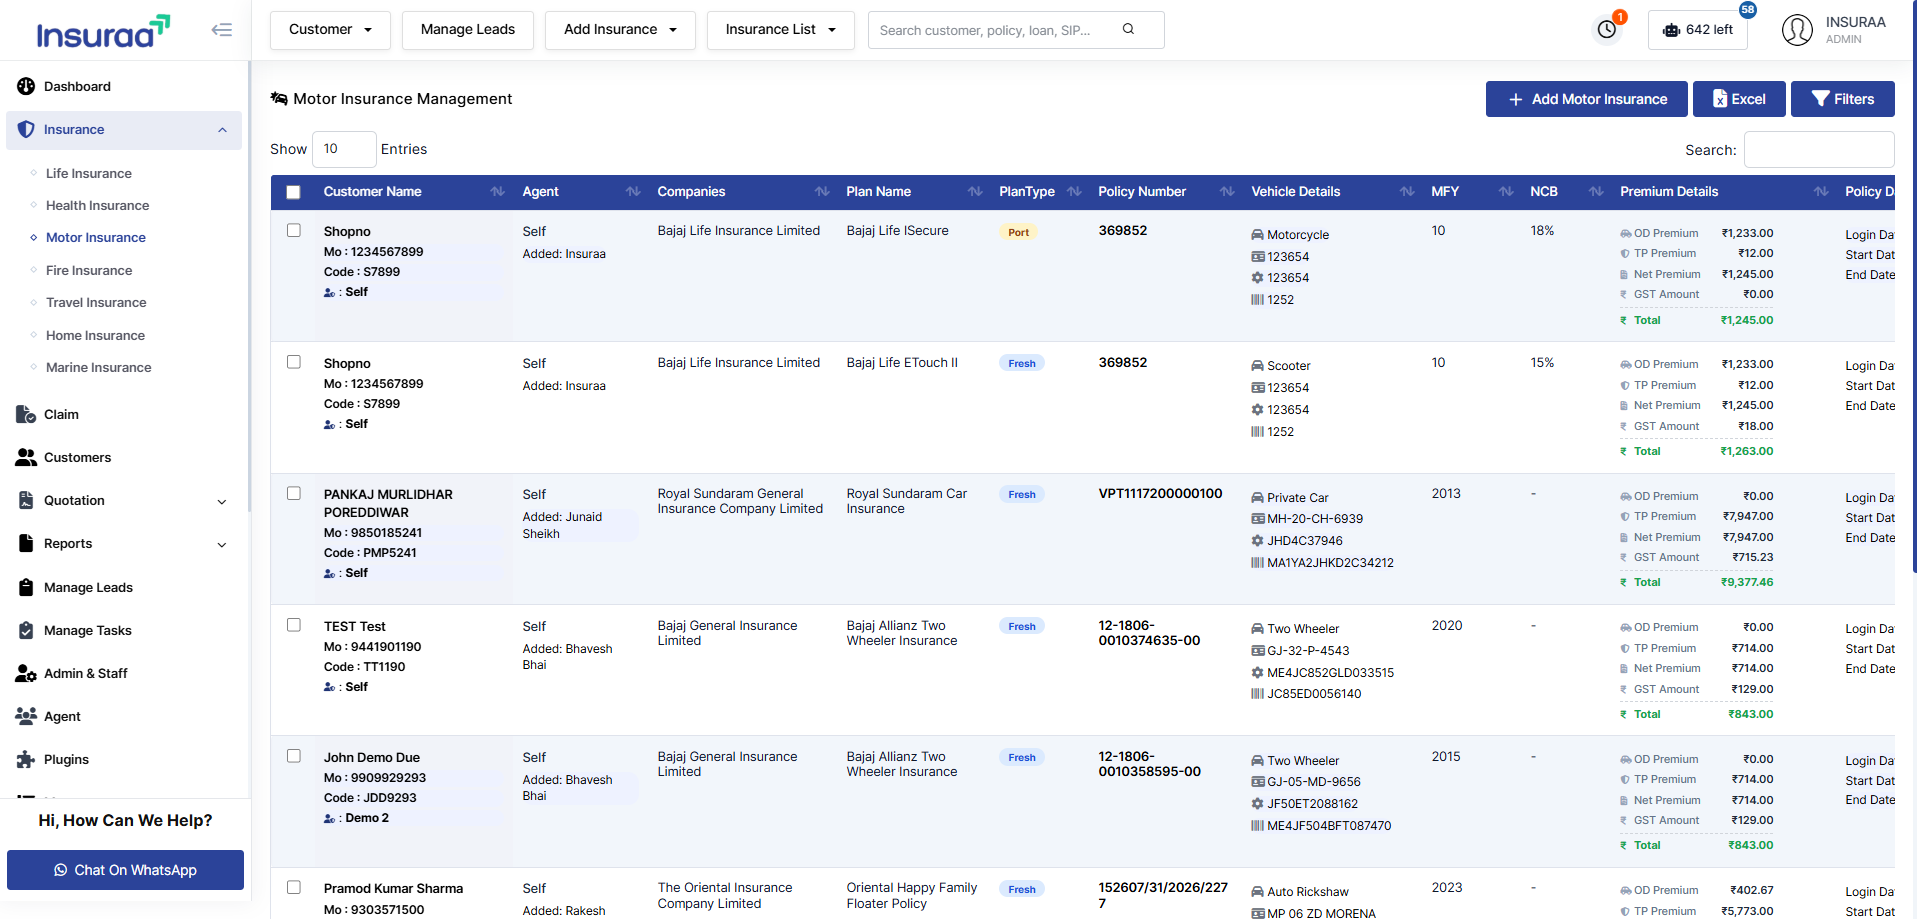The image size is (1917, 919).
Task: Go to Customers in sidebar
Action: click(77, 457)
